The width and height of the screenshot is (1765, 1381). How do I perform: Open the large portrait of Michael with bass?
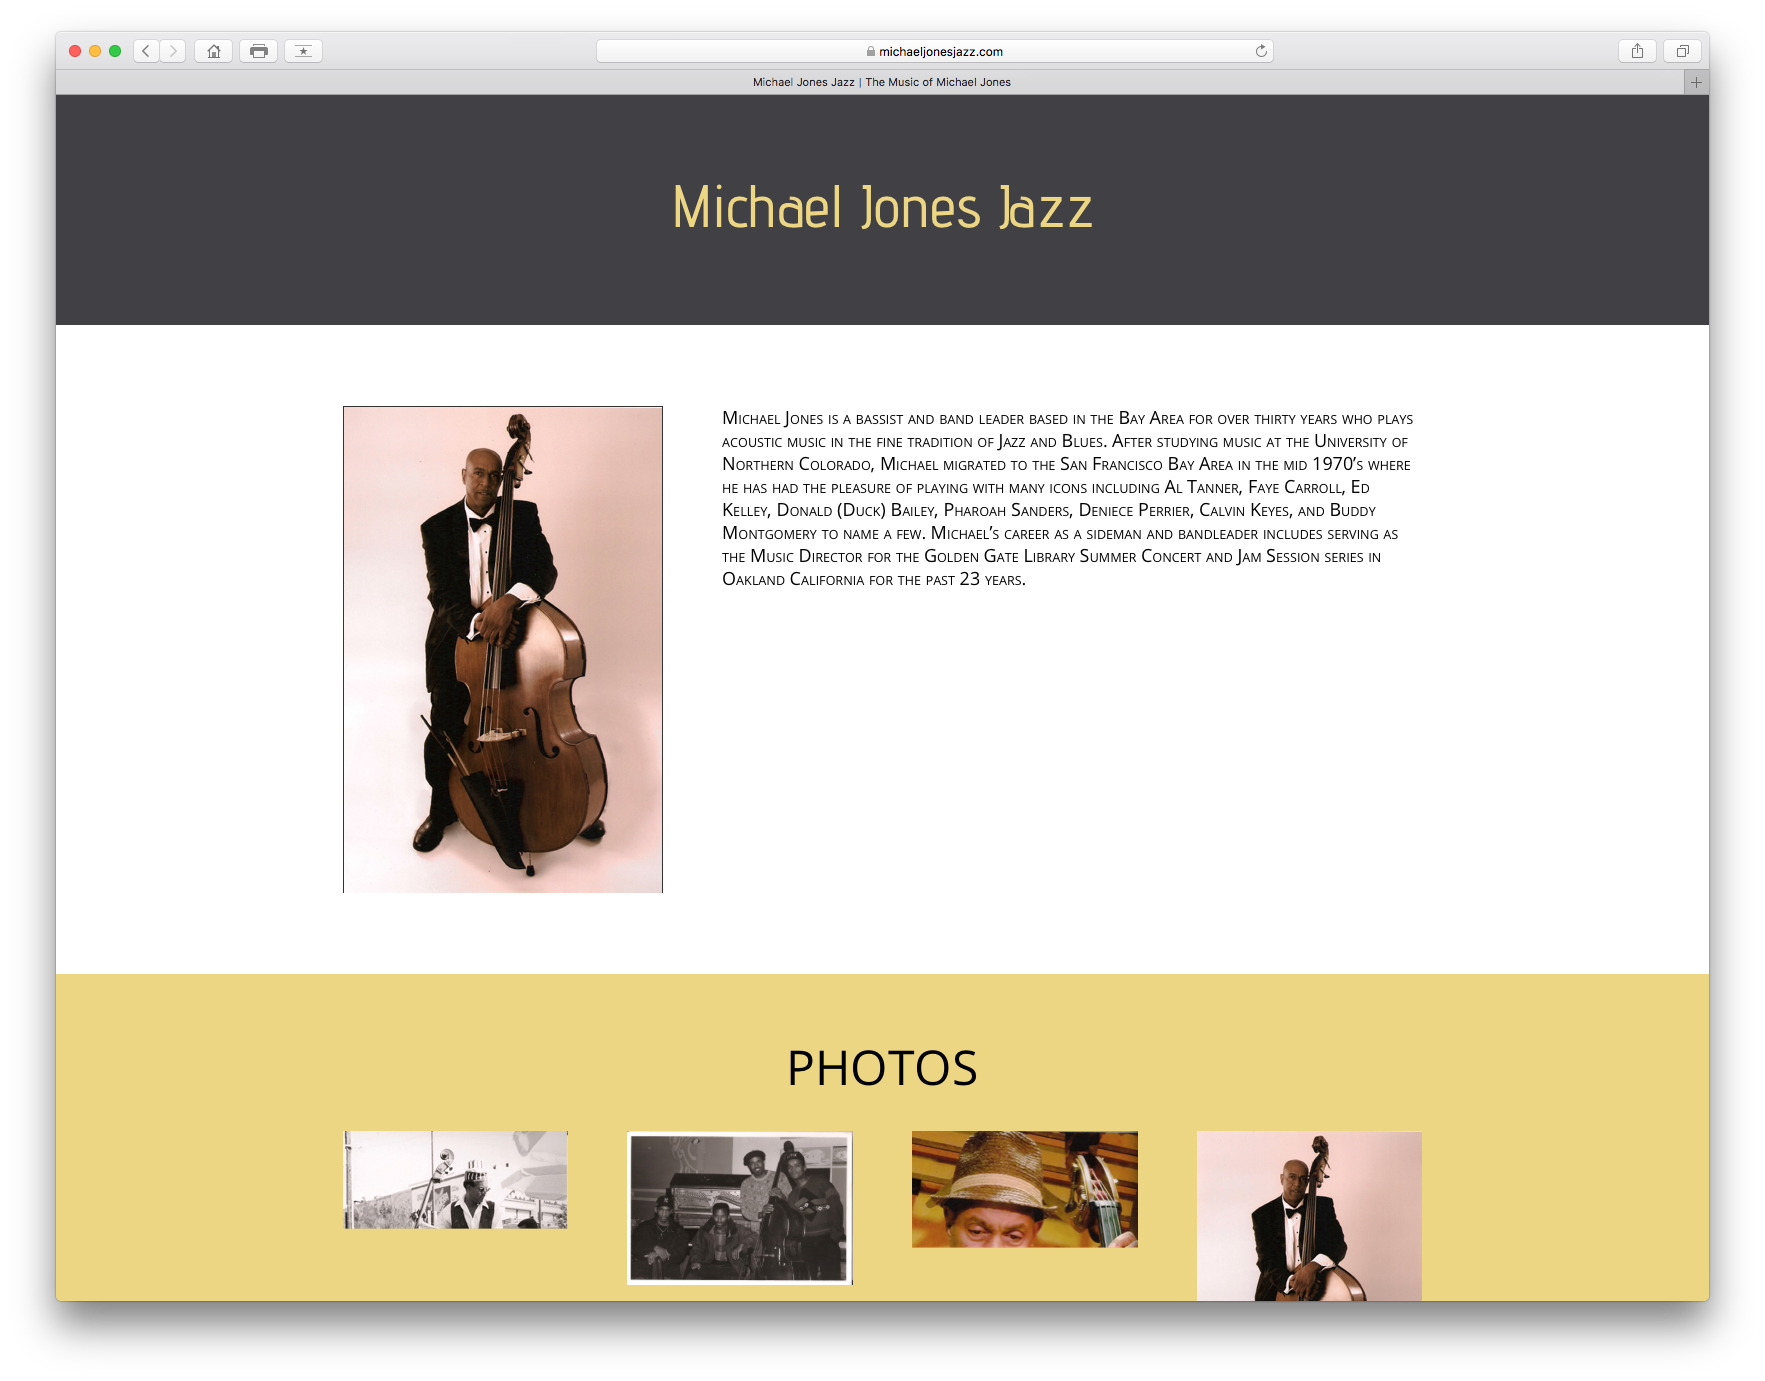point(503,649)
